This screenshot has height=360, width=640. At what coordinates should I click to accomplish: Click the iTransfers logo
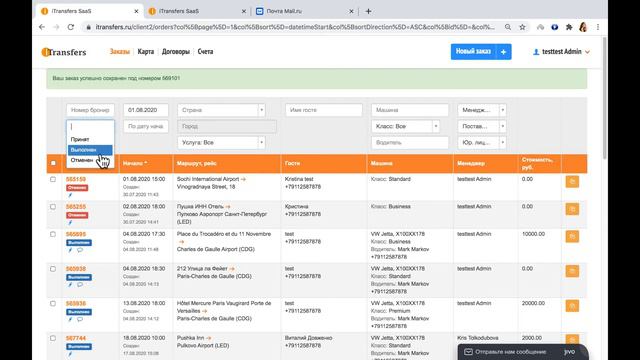(x=64, y=52)
